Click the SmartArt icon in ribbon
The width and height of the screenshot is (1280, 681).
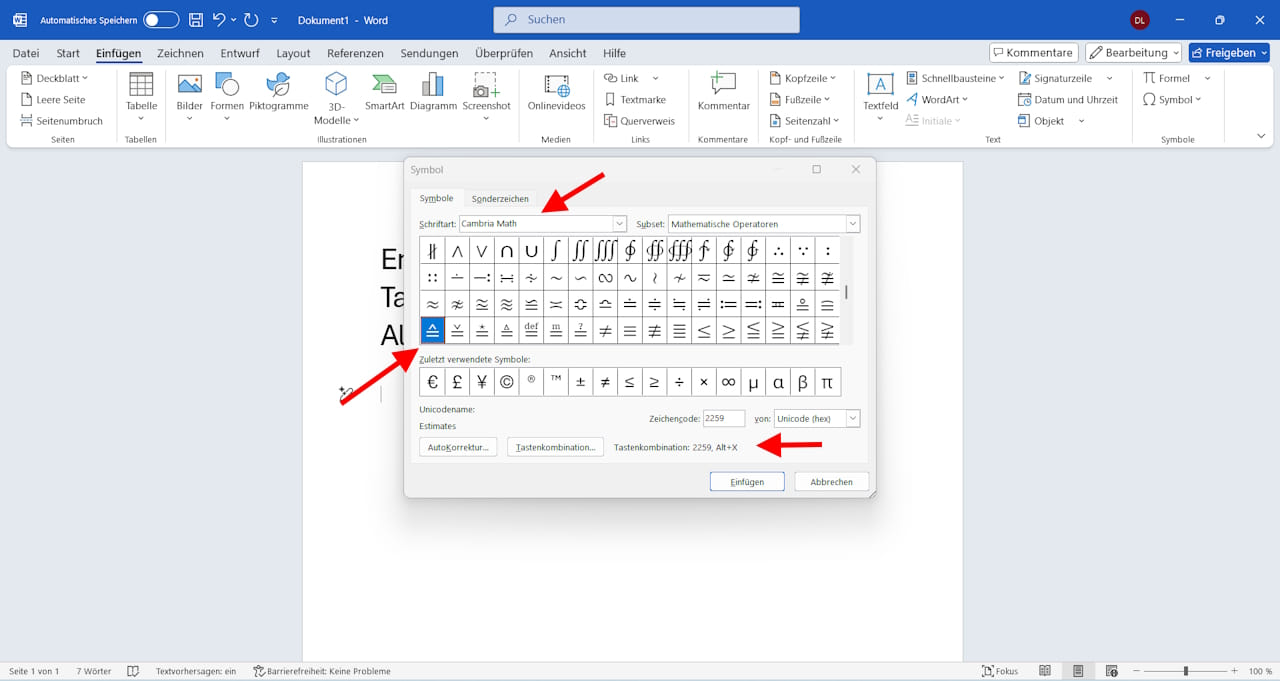coord(384,86)
